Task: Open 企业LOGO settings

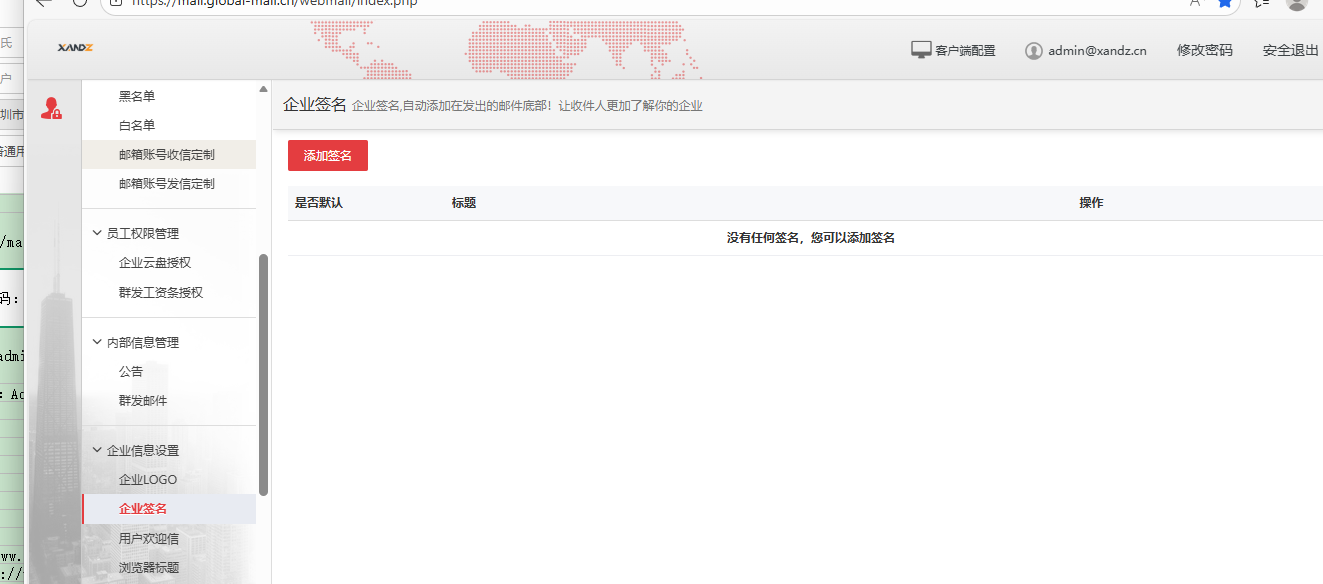Action: pos(148,480)
